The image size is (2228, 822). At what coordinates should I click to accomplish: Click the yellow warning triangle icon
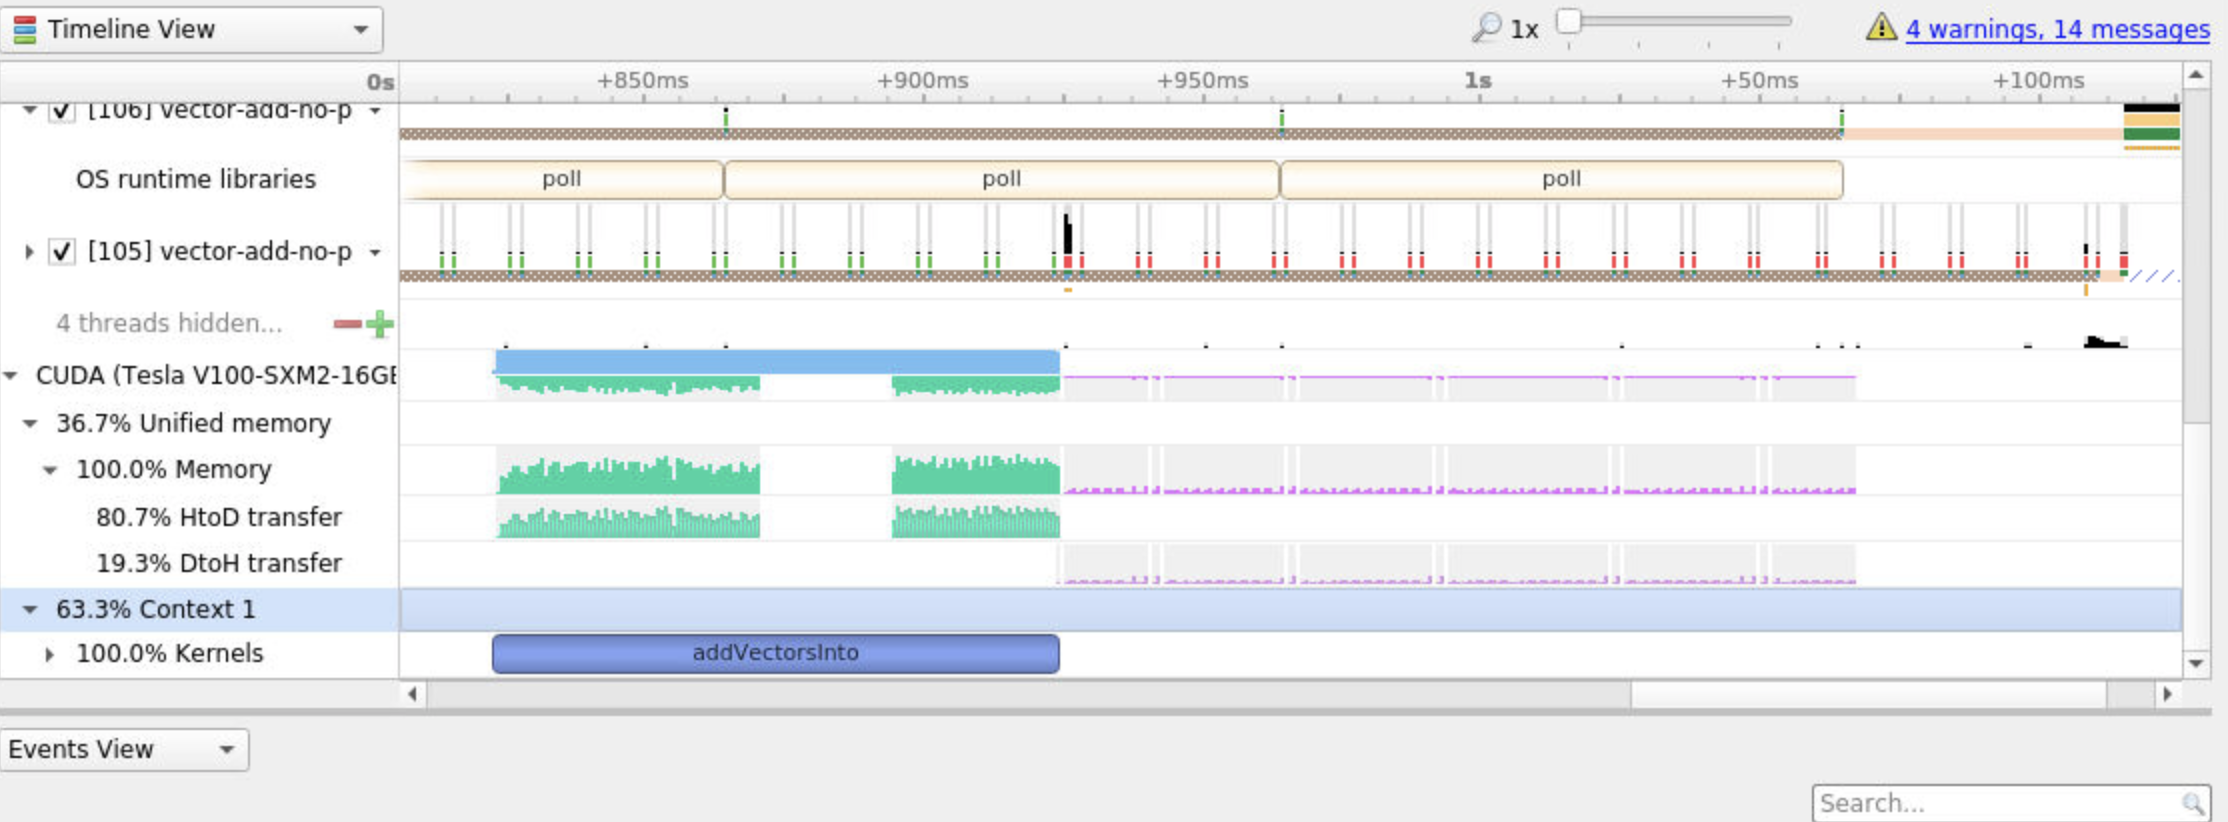(1881, 27)
